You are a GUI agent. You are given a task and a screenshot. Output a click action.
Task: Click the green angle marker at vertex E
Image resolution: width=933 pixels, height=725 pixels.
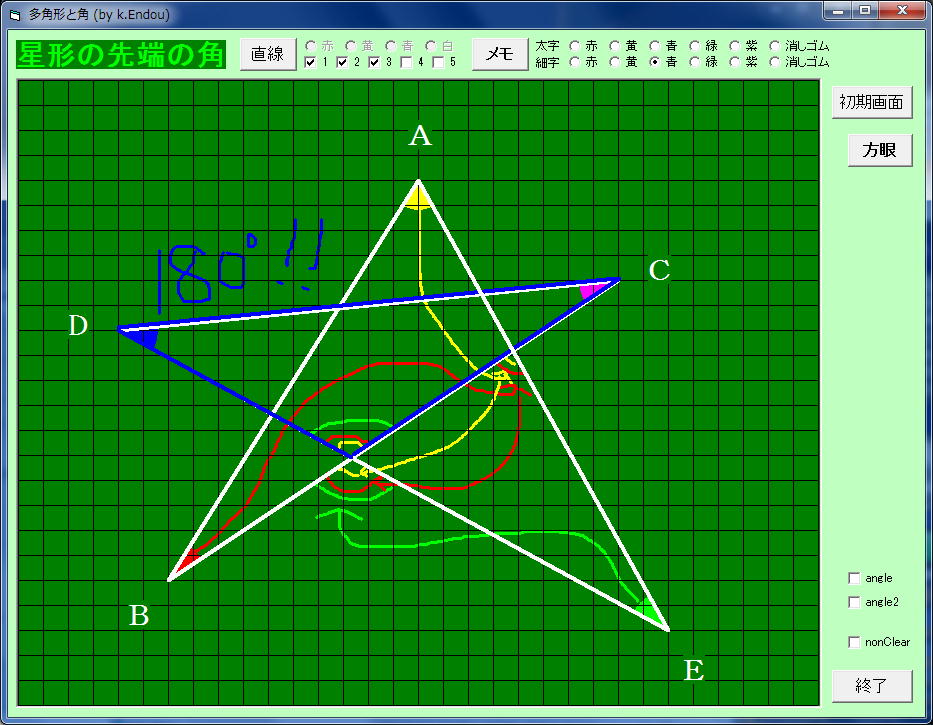tap(650, 611)
